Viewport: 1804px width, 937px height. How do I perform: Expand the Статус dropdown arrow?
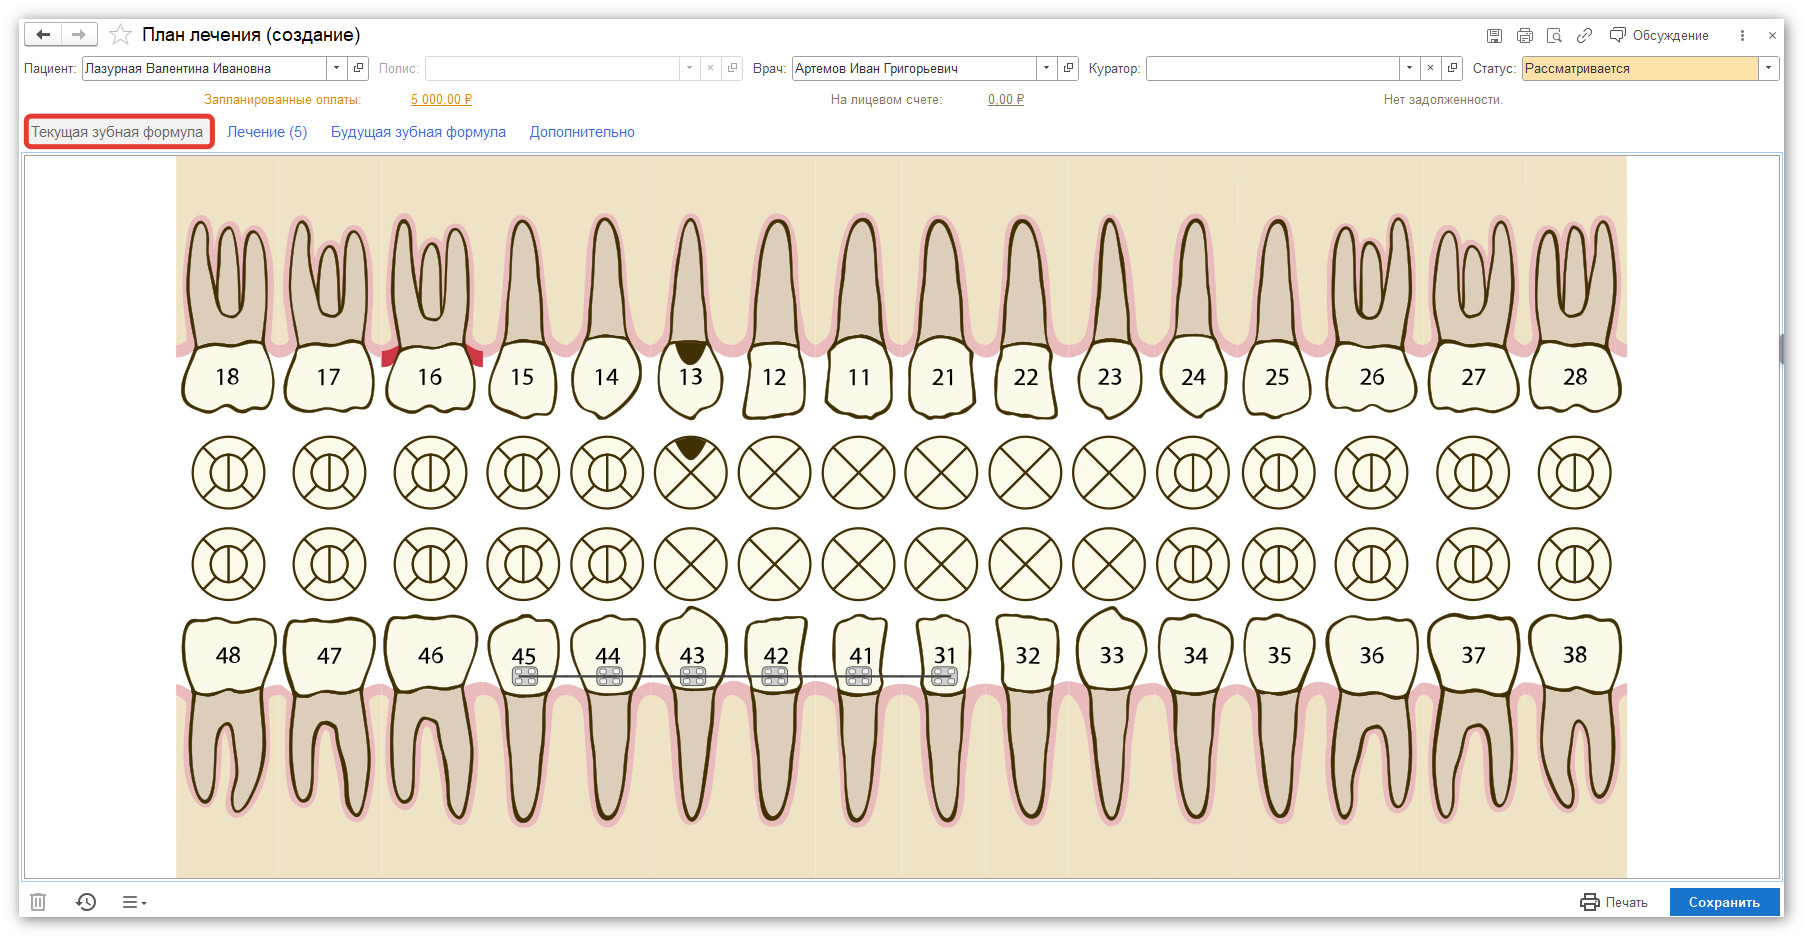pyautogui.click(x=1769, y=68)
